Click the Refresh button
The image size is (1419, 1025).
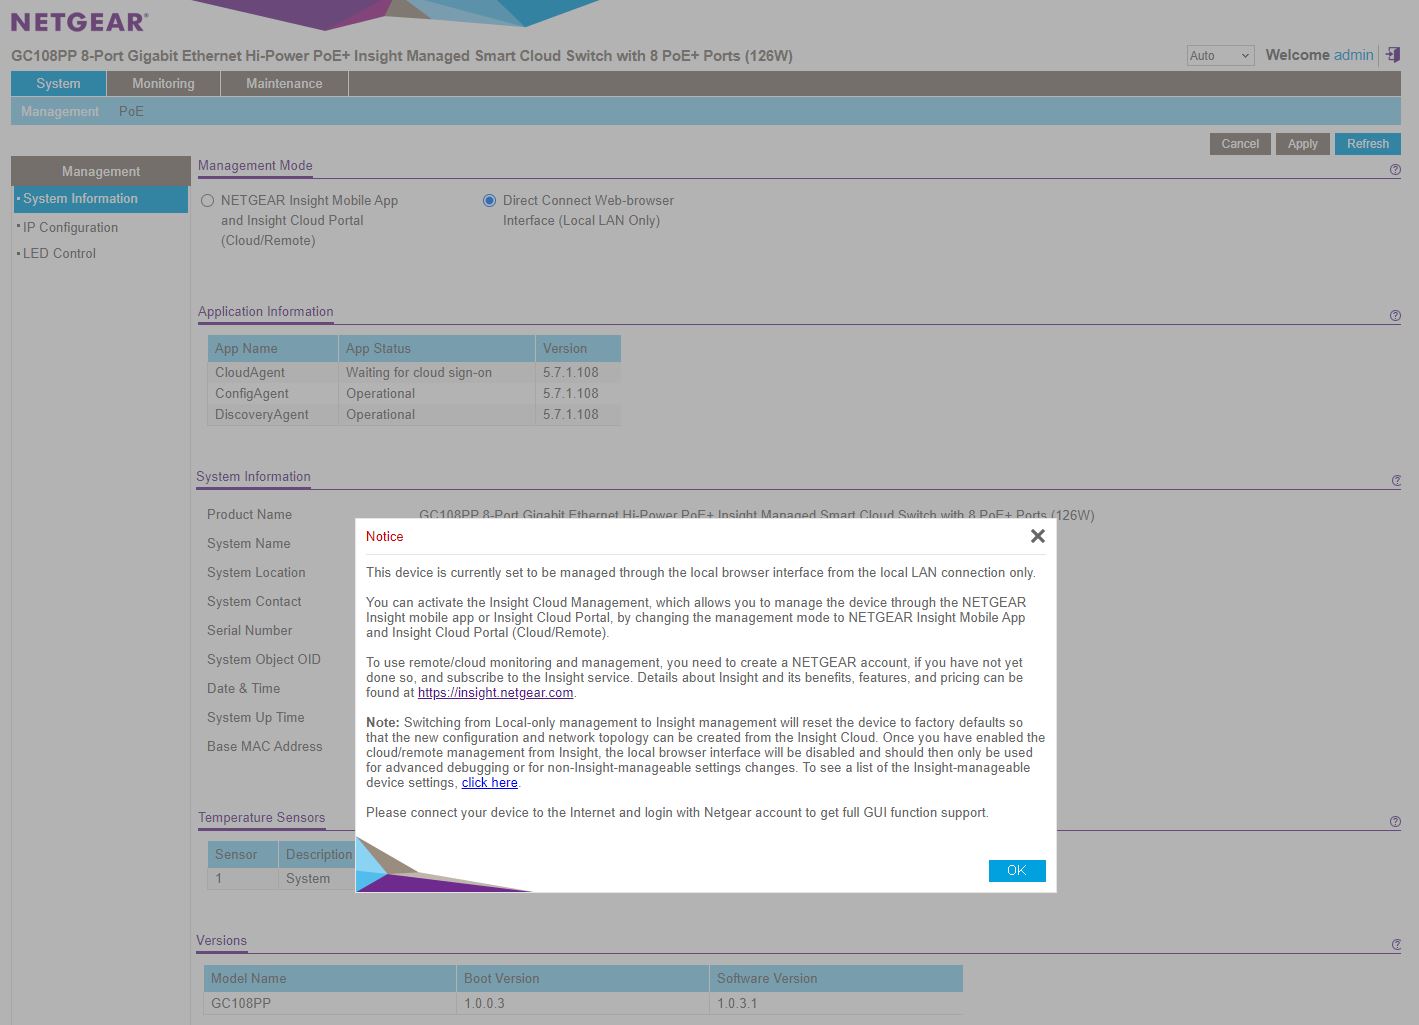1367,144
